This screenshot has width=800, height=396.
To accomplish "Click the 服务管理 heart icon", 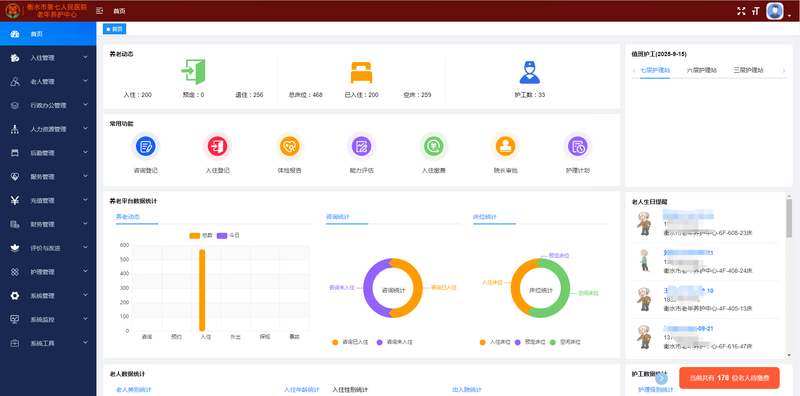I will (15, 177).
